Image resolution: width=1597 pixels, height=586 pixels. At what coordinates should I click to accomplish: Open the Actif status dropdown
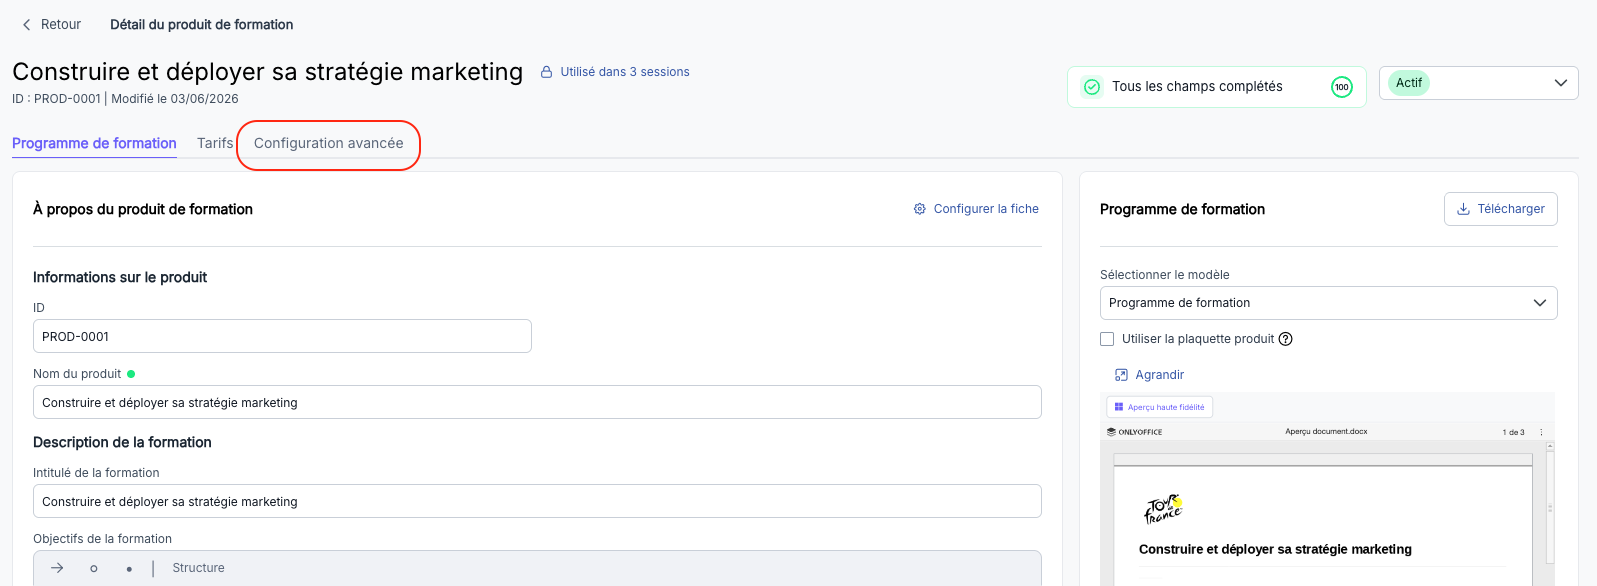[x=1478, y=83]
